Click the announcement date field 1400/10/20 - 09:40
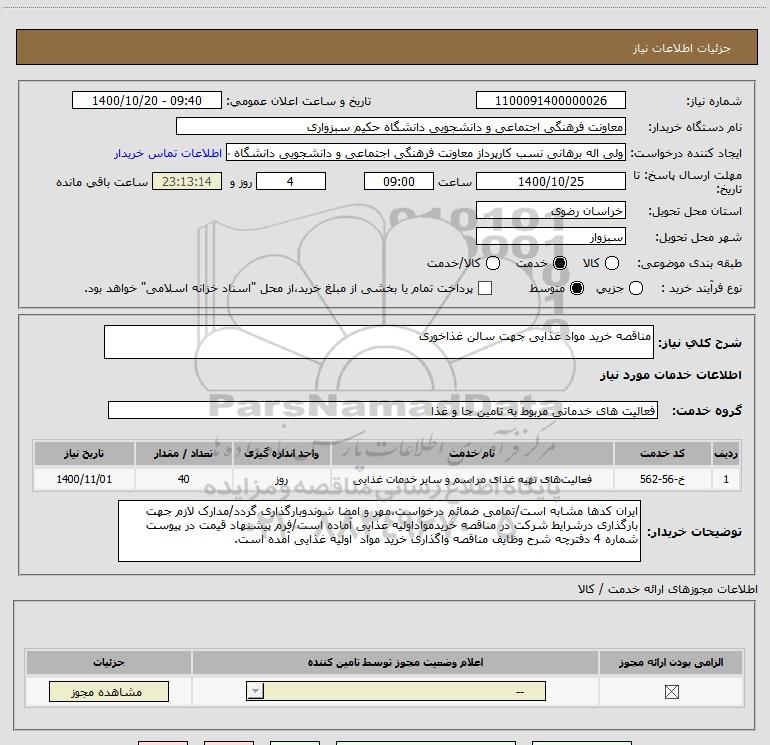Image resolution: width=770 pixels, height=745 pixels. (x=146, y=100)
